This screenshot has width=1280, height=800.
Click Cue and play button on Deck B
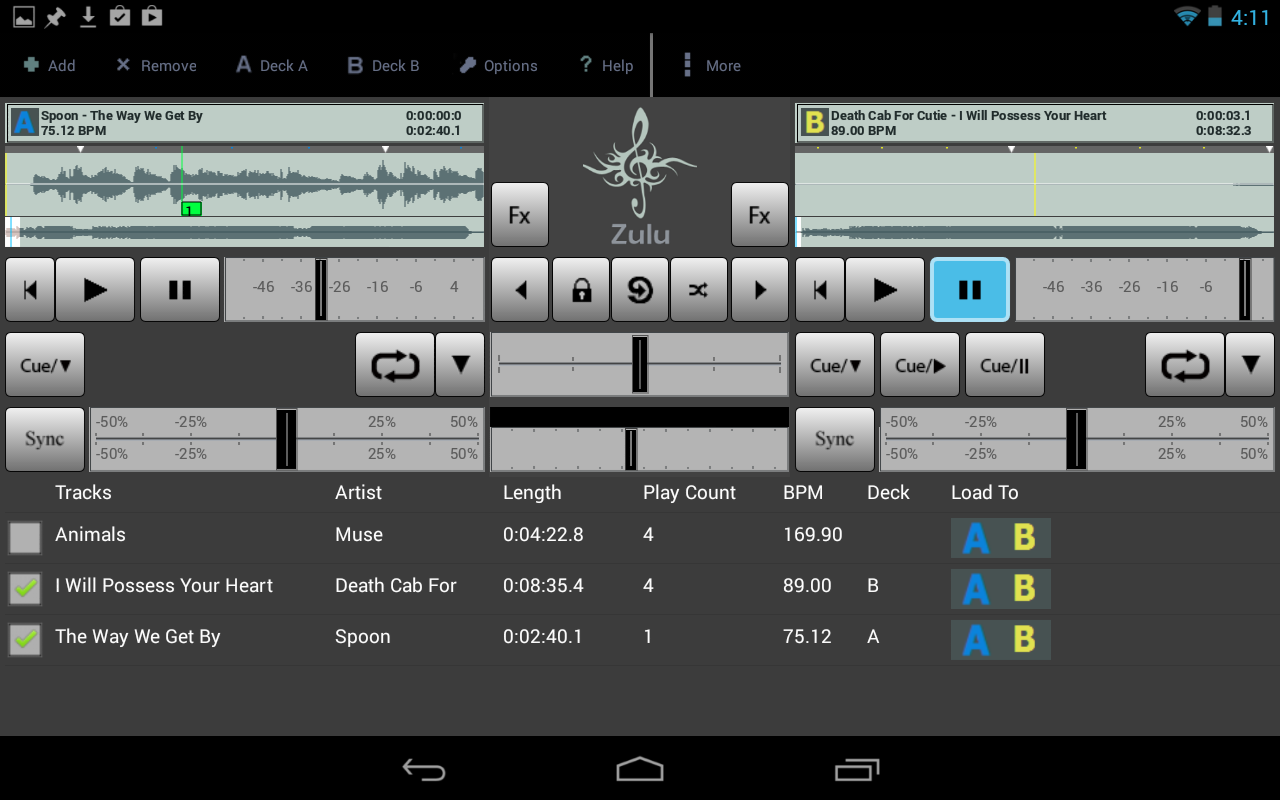(920, 365)
